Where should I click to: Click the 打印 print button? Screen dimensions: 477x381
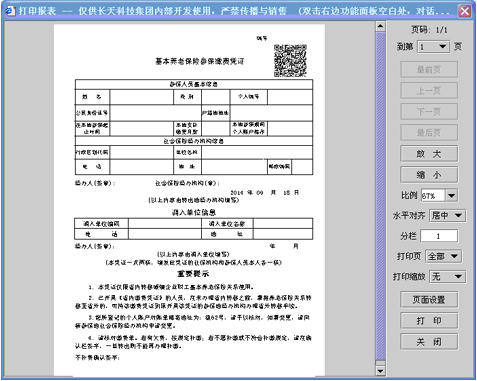(x=429, y=321)
